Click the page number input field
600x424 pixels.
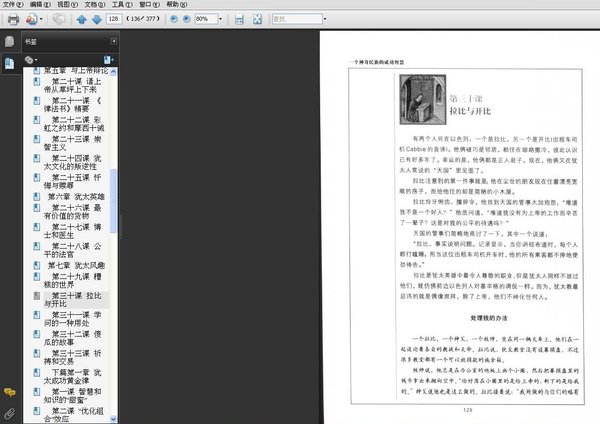[x=114, y=19]
